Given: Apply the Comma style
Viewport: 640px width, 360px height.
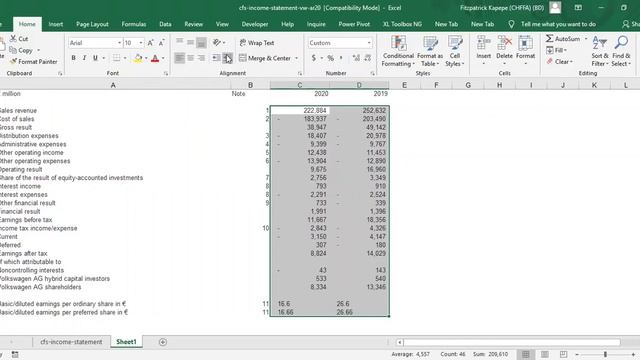Looking at the screenshot, I should 341,58.
